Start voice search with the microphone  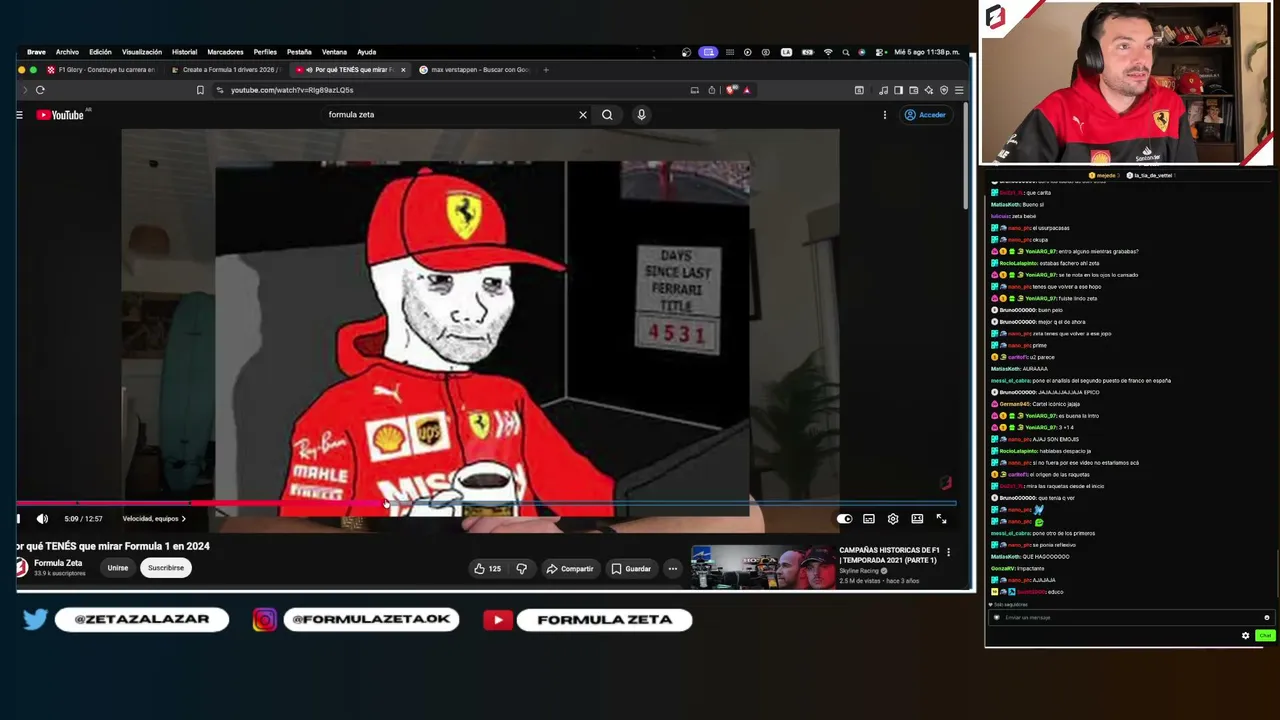(641, 115)
